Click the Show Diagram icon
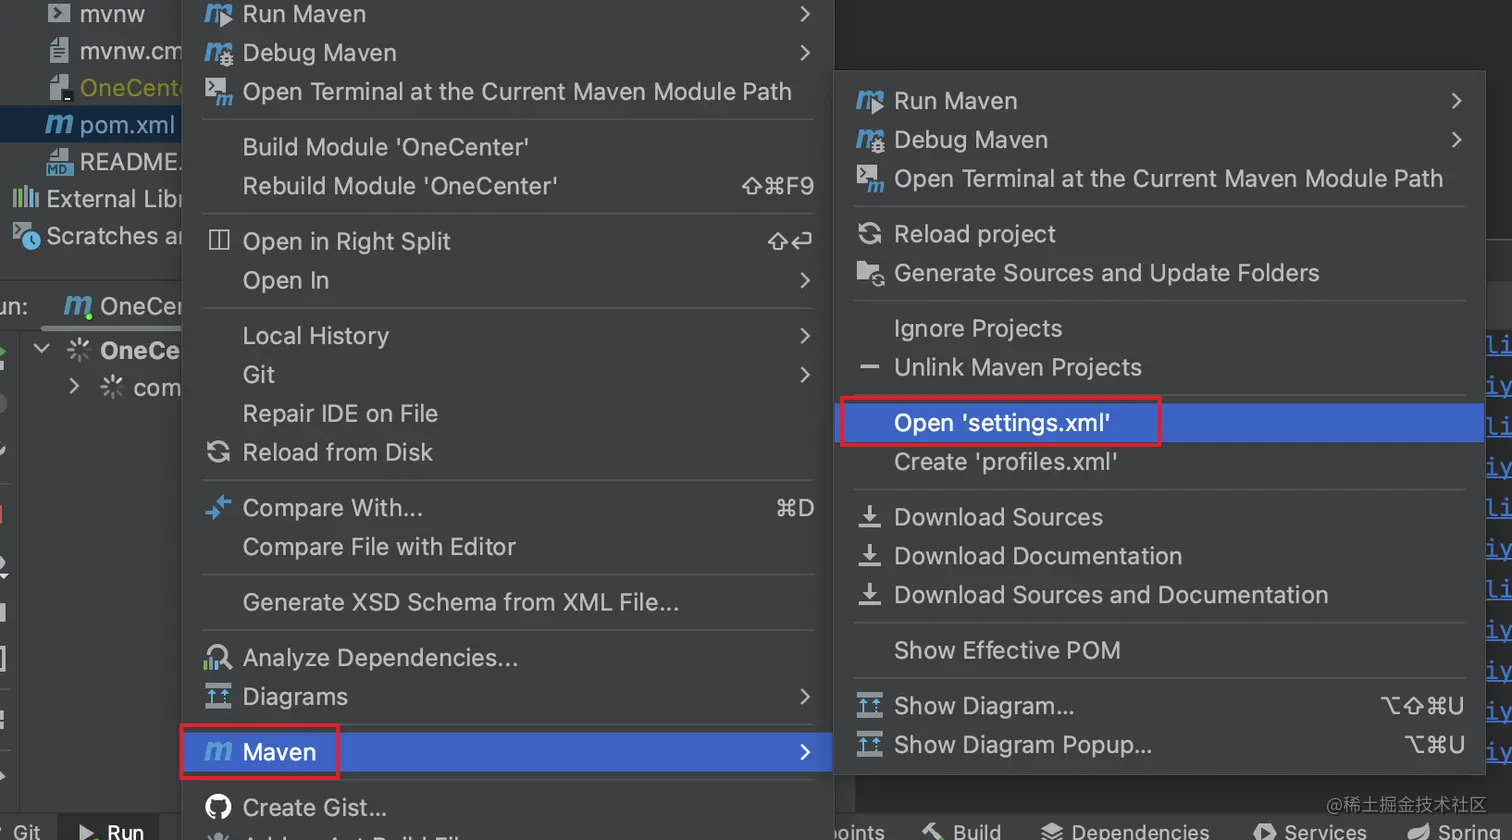Image resolution: width=1512 pixels, height=840 pixels. 870,706
